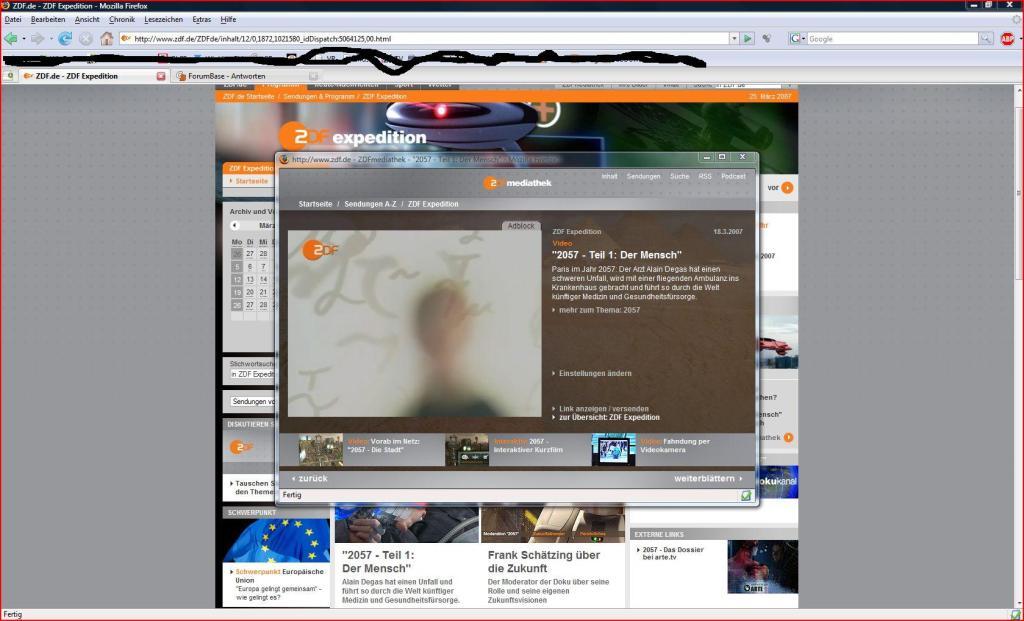The width and height of the screenshot is (1024, 621).
Task: Go to the Firefox Home page icon
Action: tap(106, 39)
